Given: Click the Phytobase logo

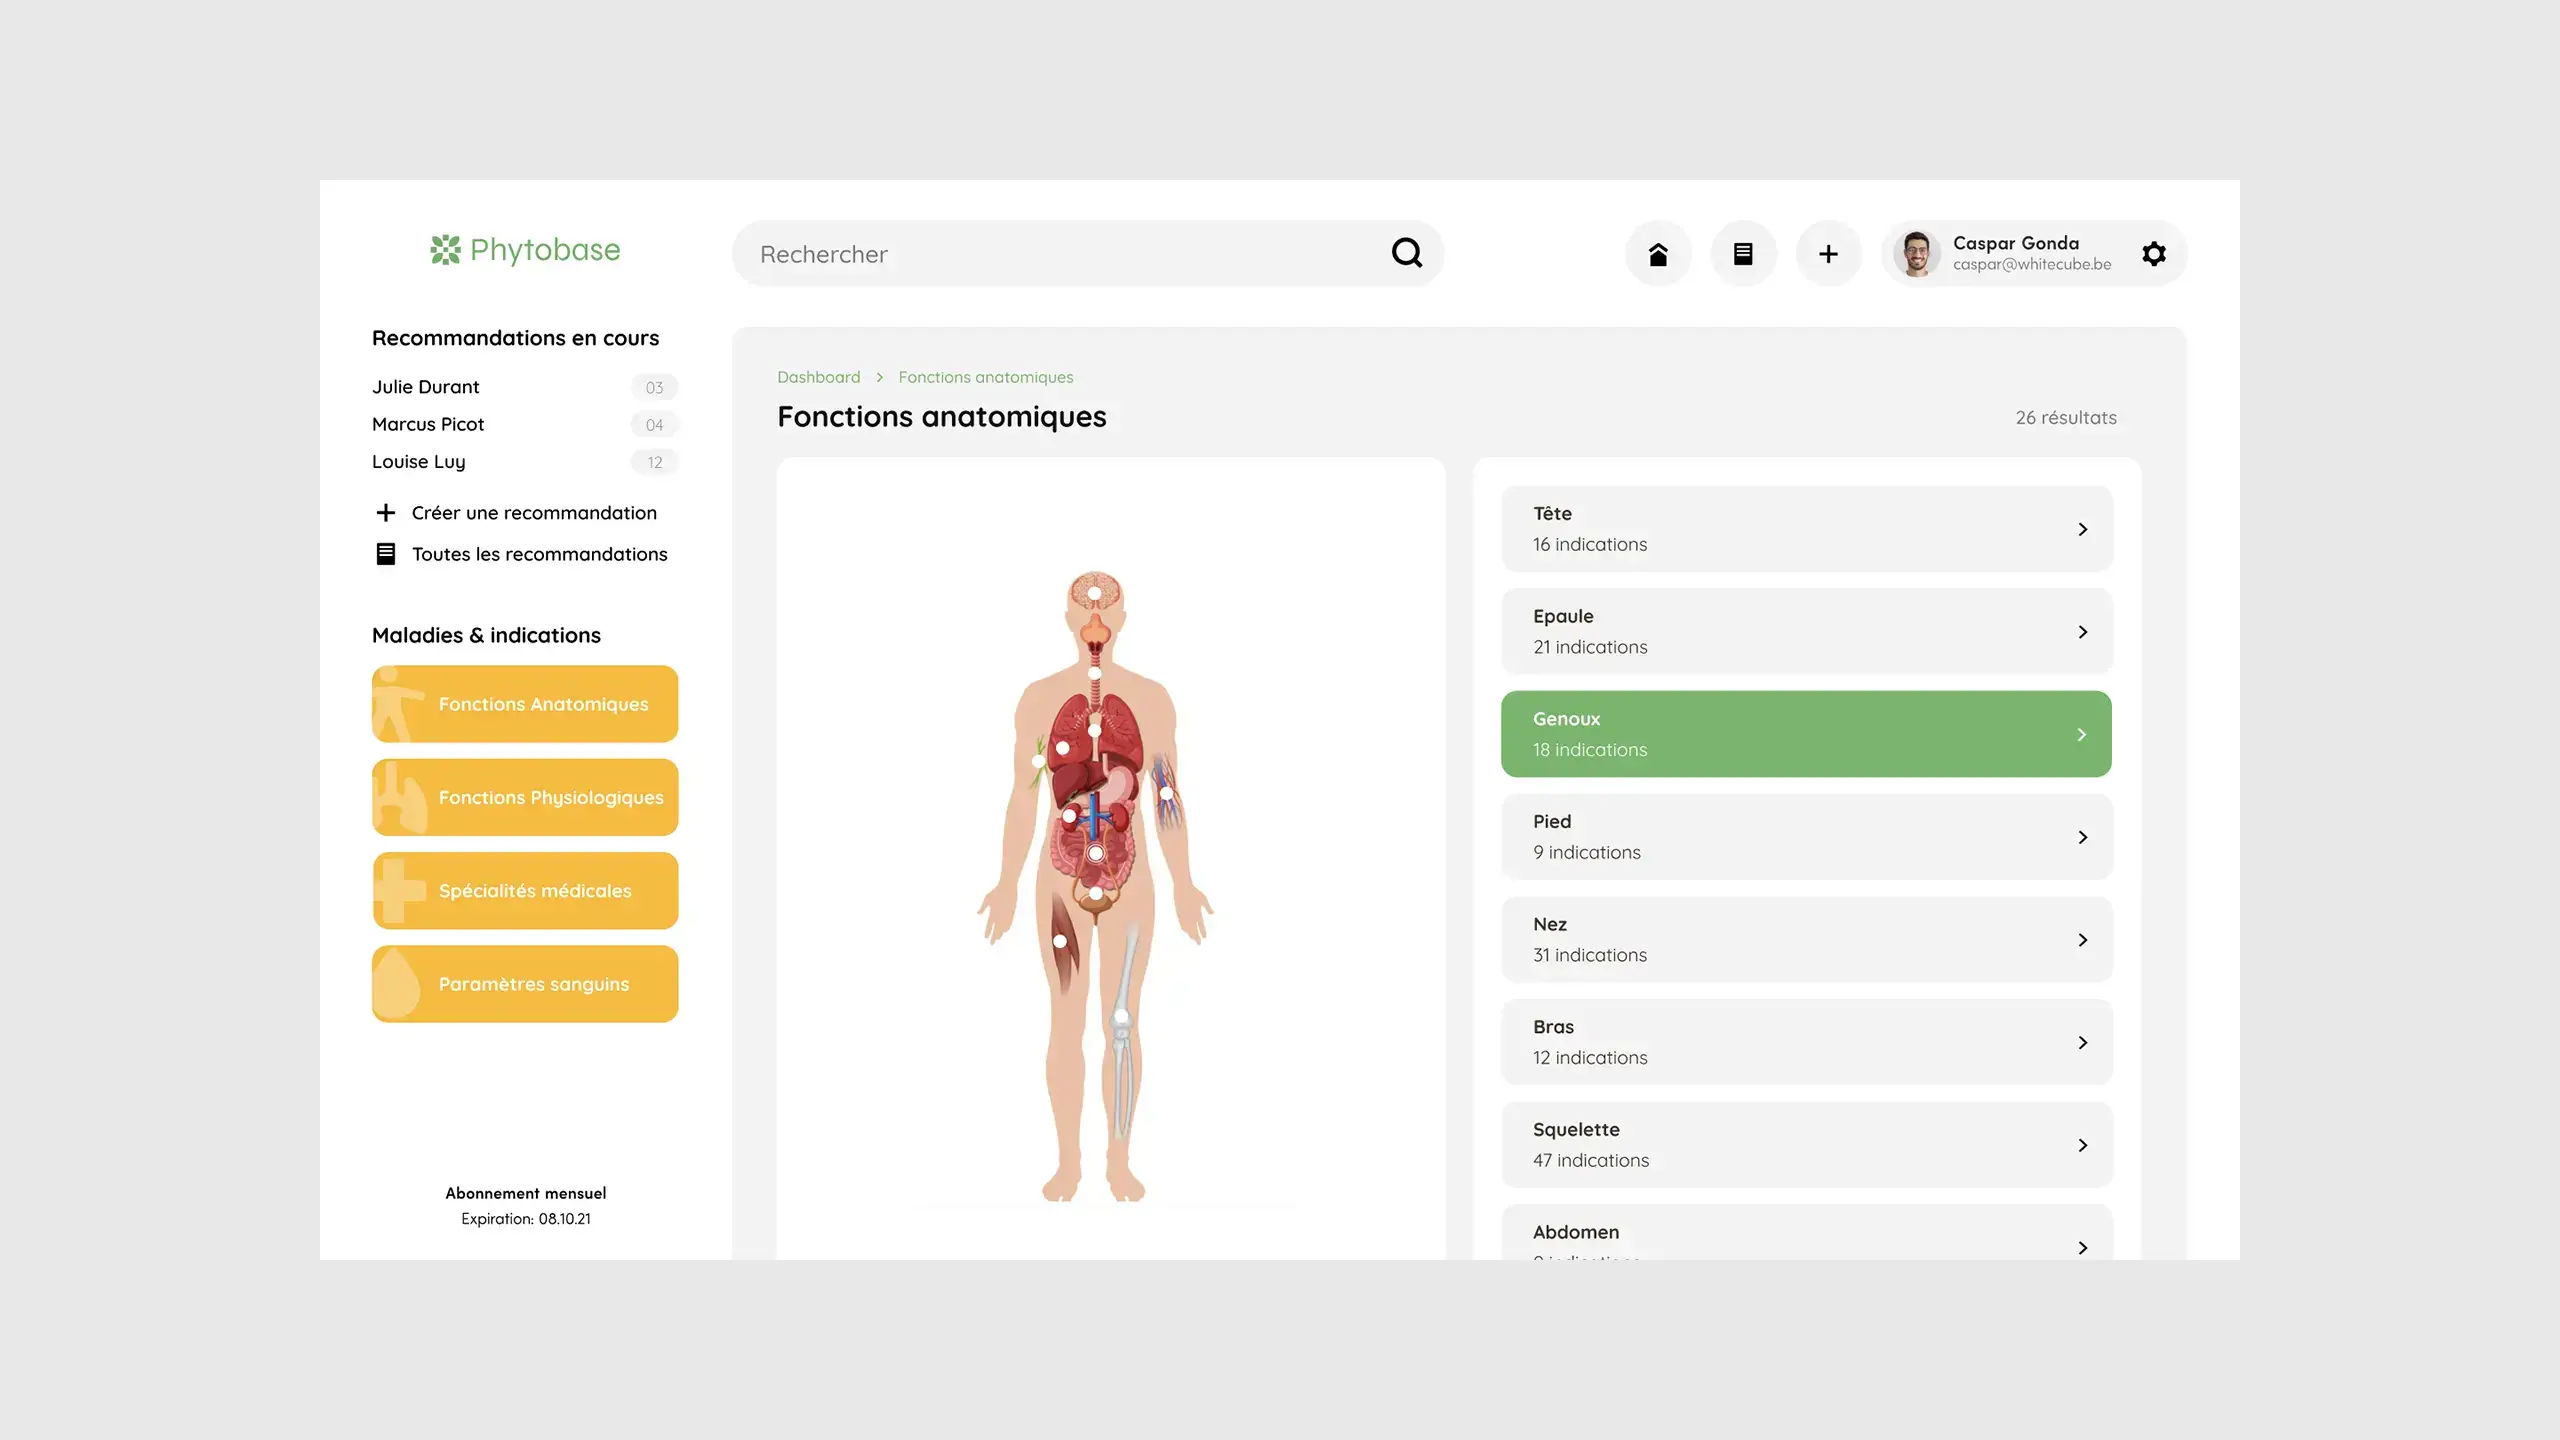Looking at the screenshot, I should (x=525, y=250).
